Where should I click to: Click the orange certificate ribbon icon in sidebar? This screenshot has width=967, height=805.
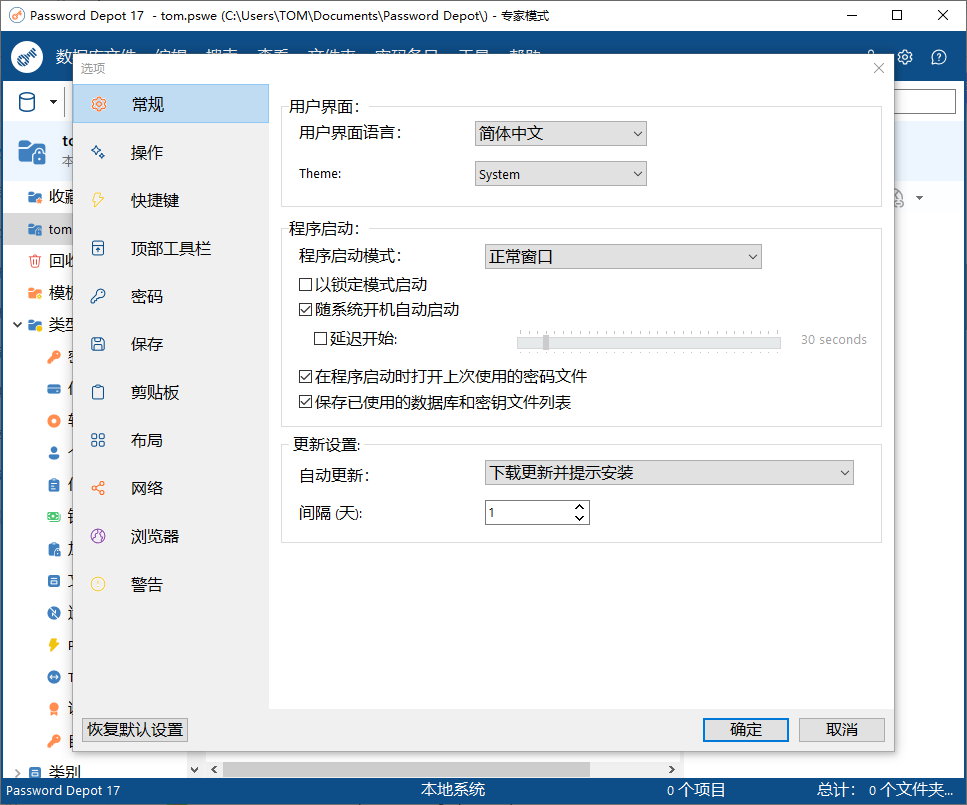click(54, 709)
